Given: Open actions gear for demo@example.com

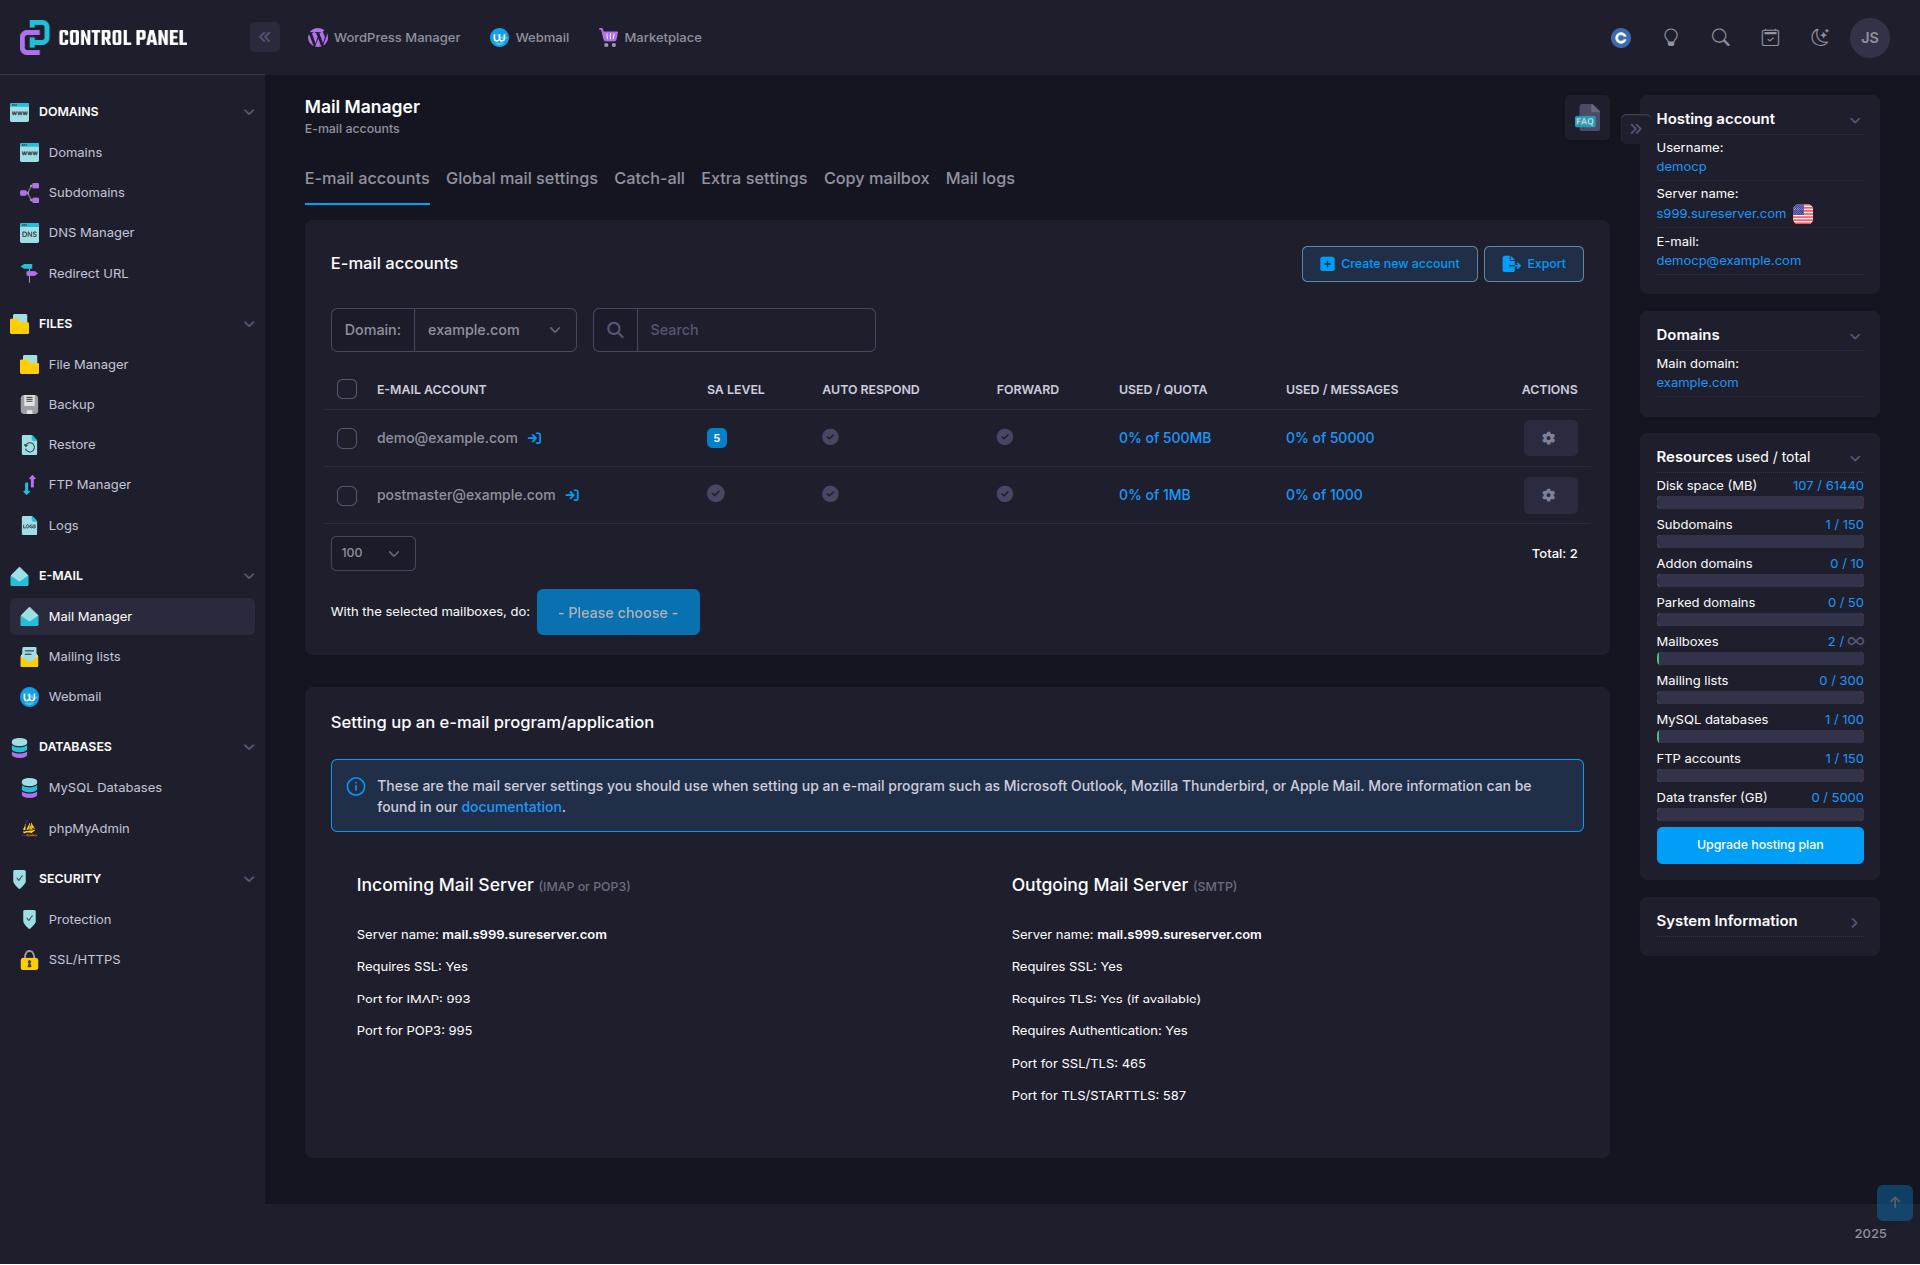Looking at the screenshot, I should click(1550, 438).
